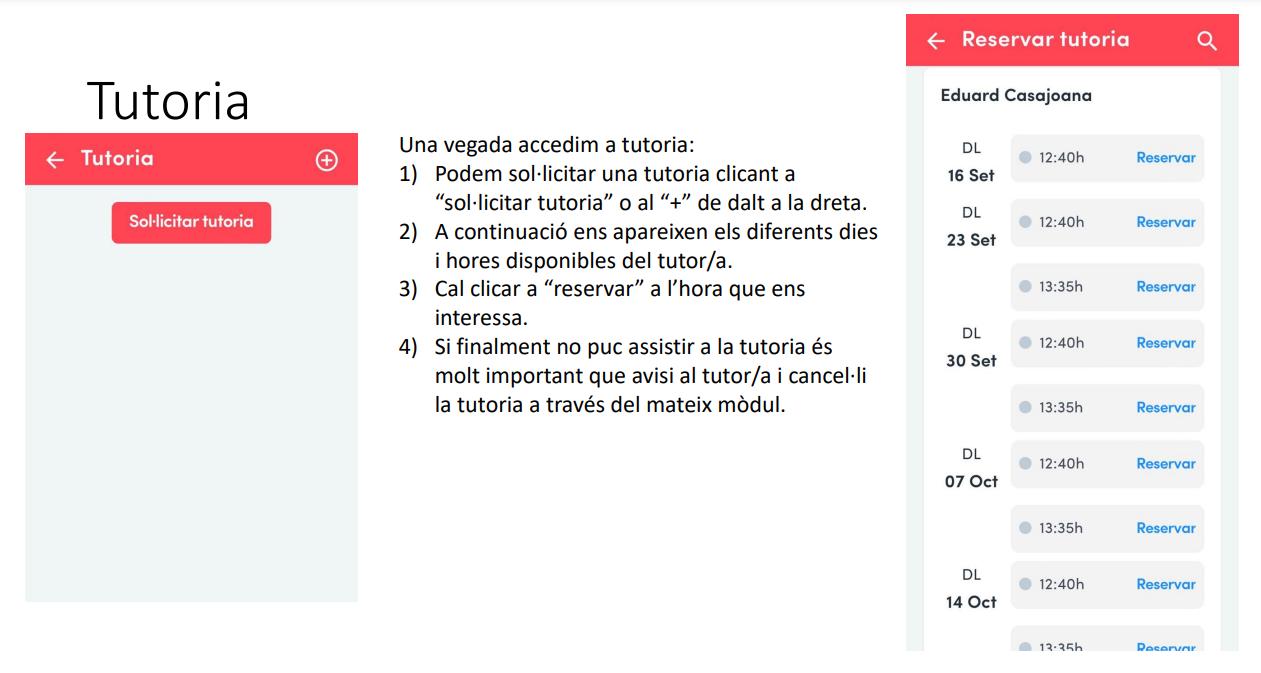Tap the gray dot for 07 Oct 12:40h
1261x673 pixels.
click(1025, 464)
